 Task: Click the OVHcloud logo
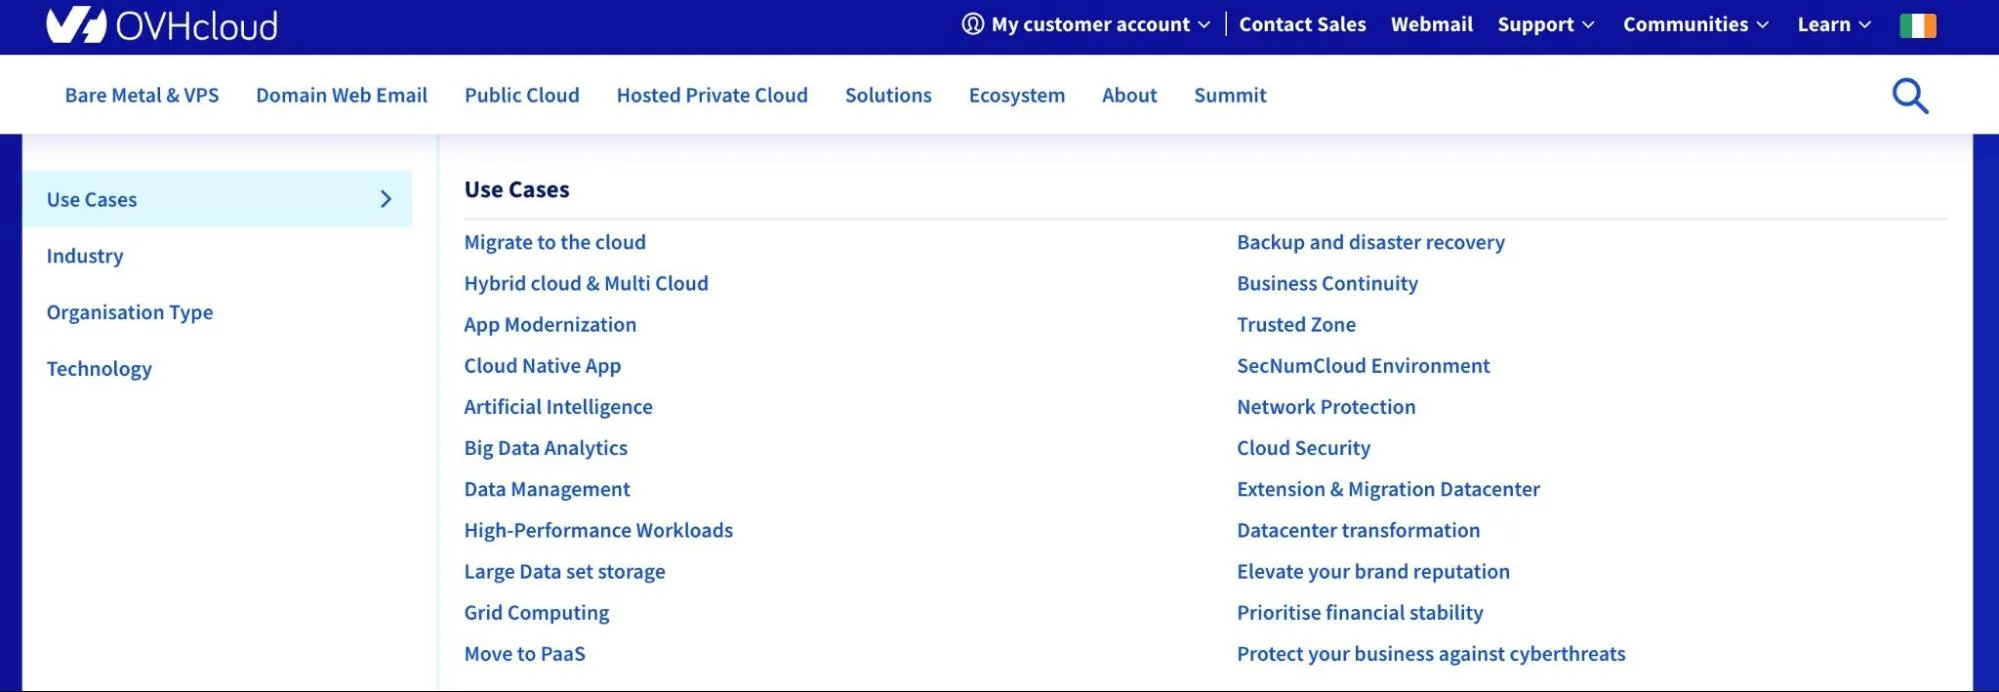pyautogui.click(x=162, y=25)
